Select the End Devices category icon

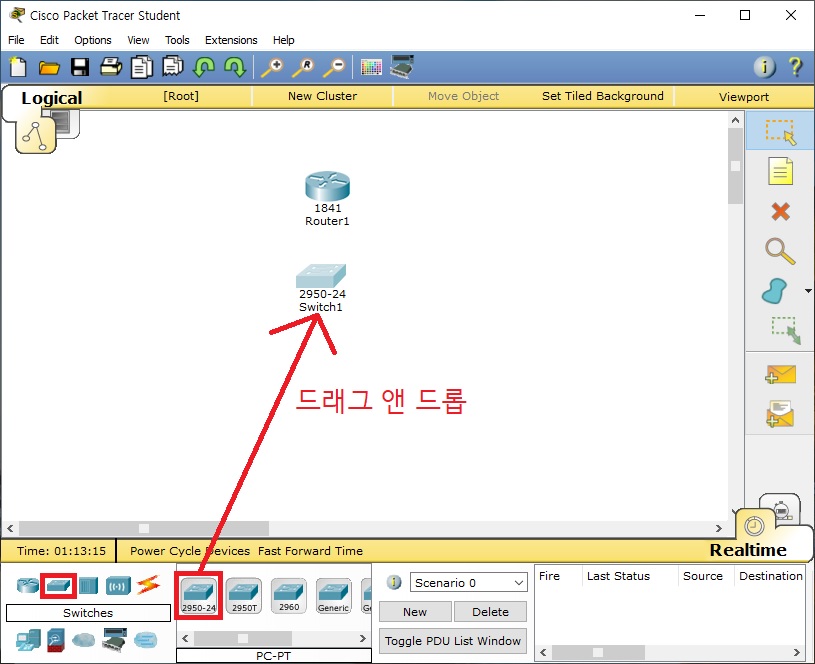pyautogui.click(x=28, y=641)
